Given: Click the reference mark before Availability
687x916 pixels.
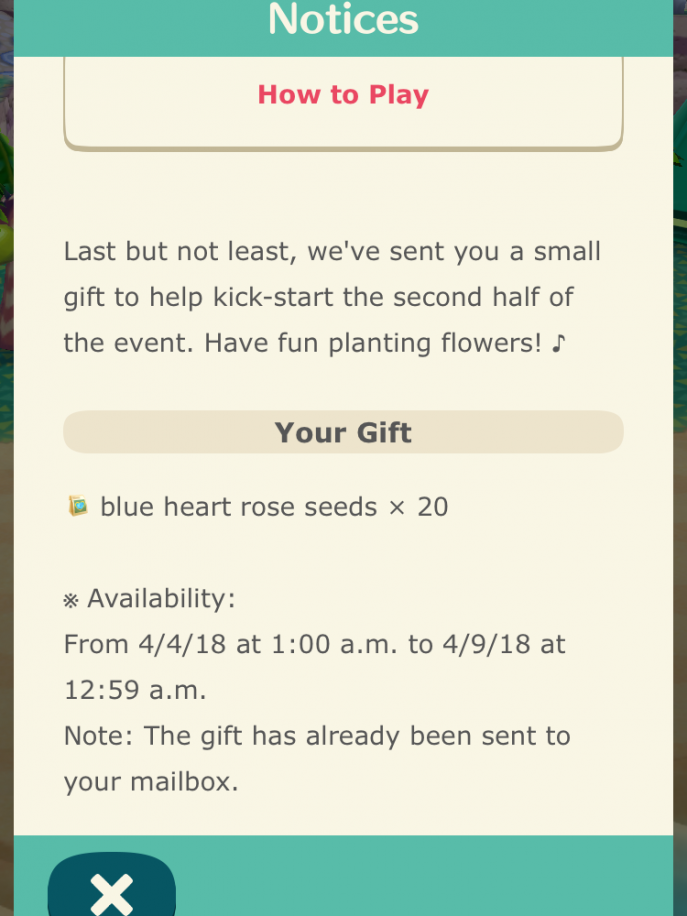Looking at the screenshot, I should (71, 601).
